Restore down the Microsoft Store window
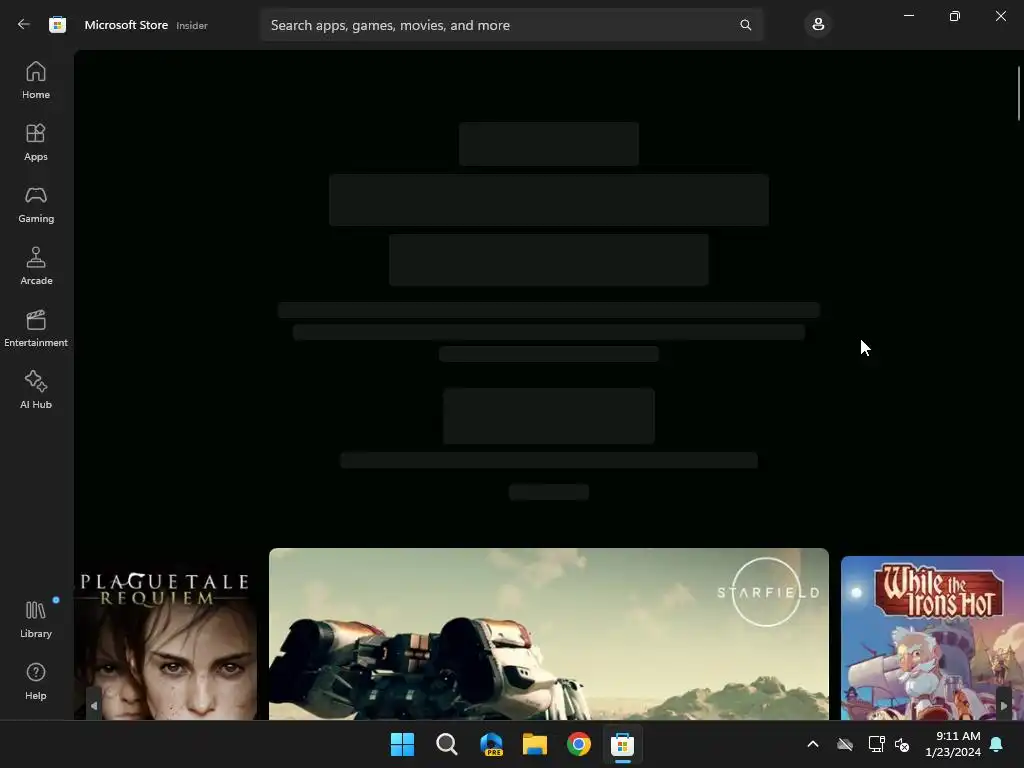Image resolution: width=1024 pixels, height=768 pixels. (x=955, y=16)
